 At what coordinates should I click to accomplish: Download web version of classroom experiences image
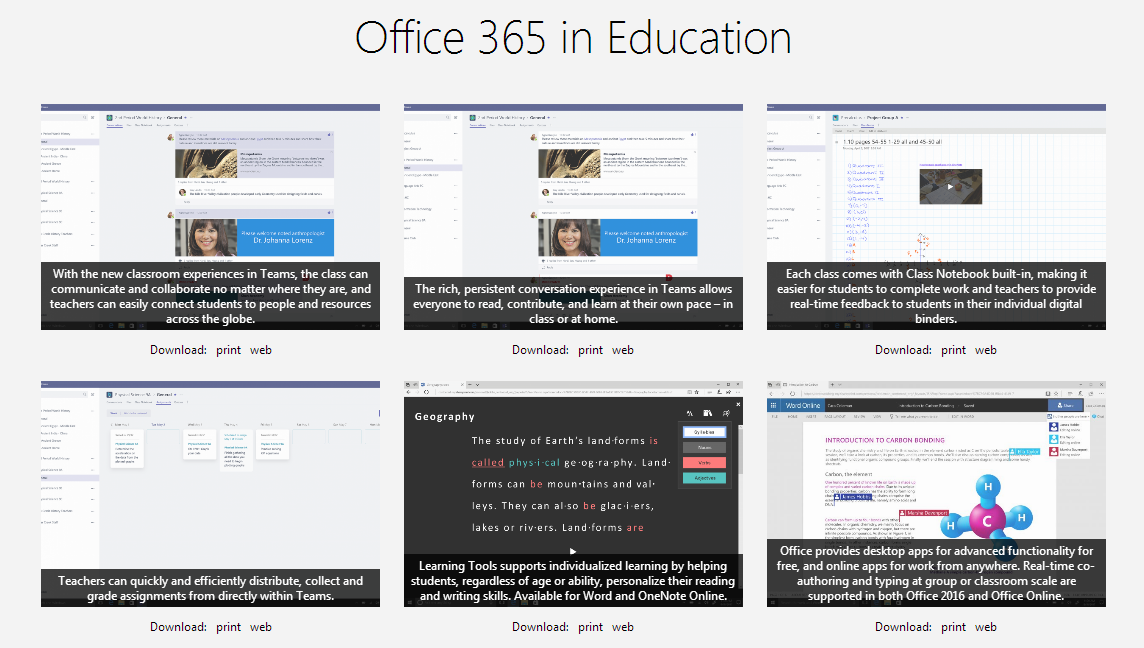pos(261,350)
